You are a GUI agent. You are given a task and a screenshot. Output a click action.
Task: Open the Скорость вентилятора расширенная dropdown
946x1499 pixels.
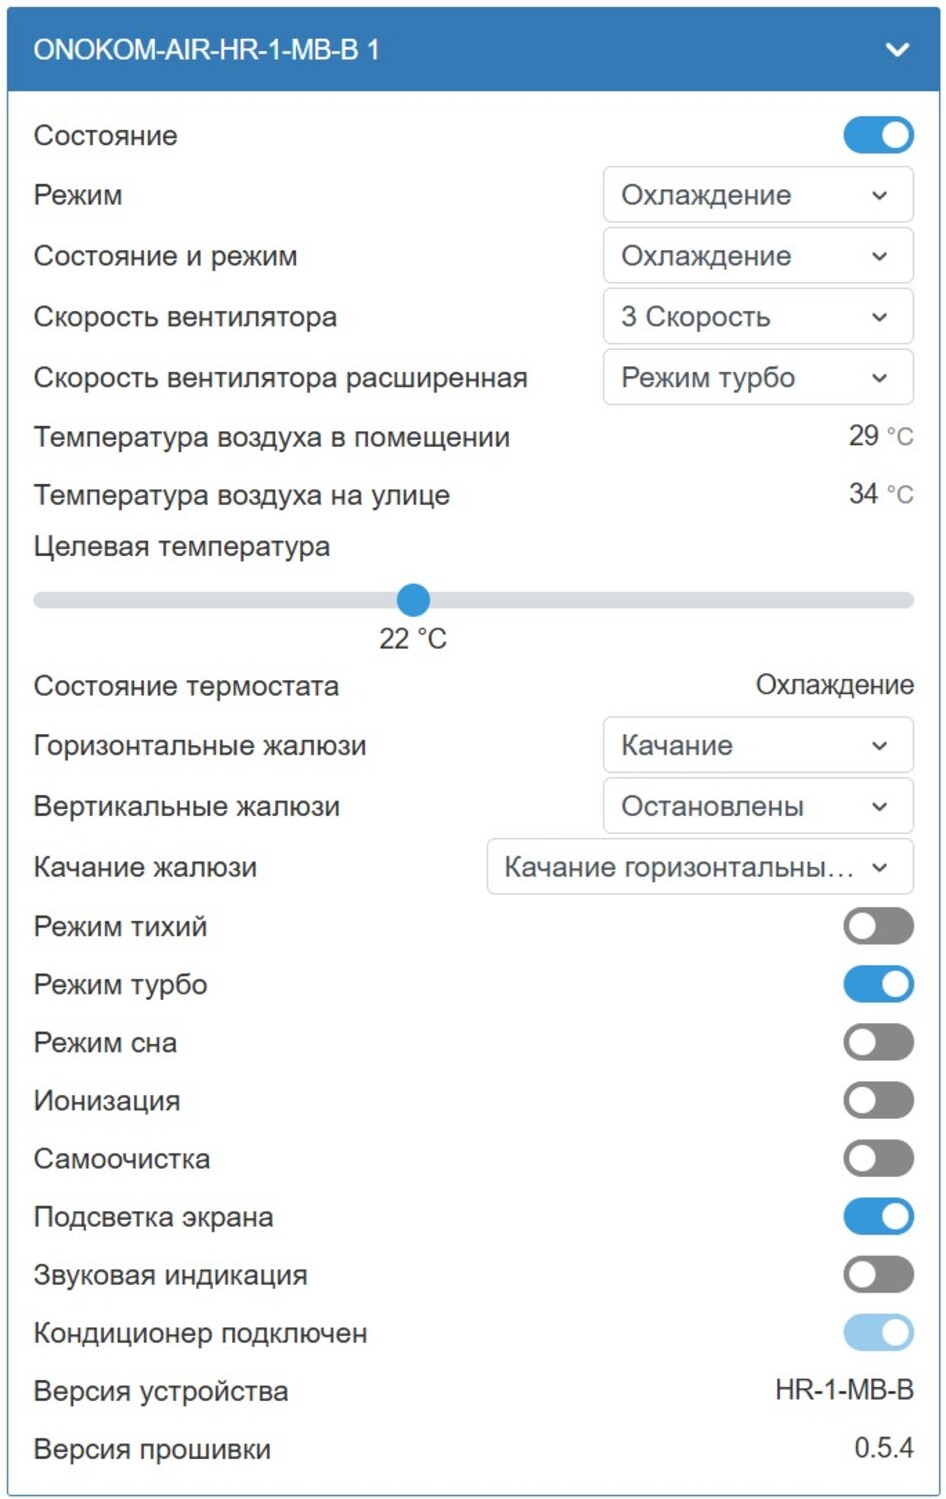point(758,377)
